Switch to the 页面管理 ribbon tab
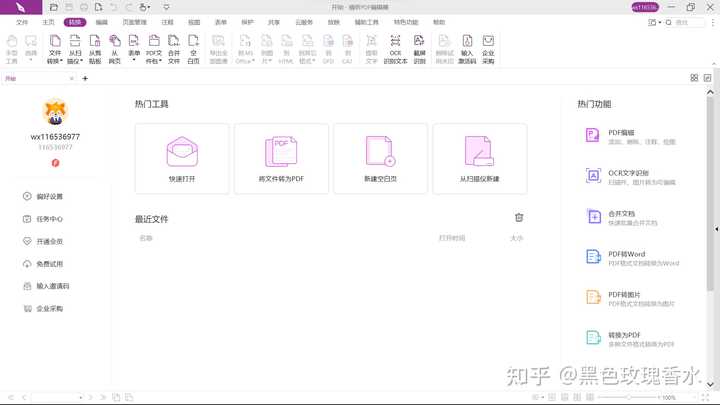This screenshot has width=720, height=405. (x=135, y=22)
